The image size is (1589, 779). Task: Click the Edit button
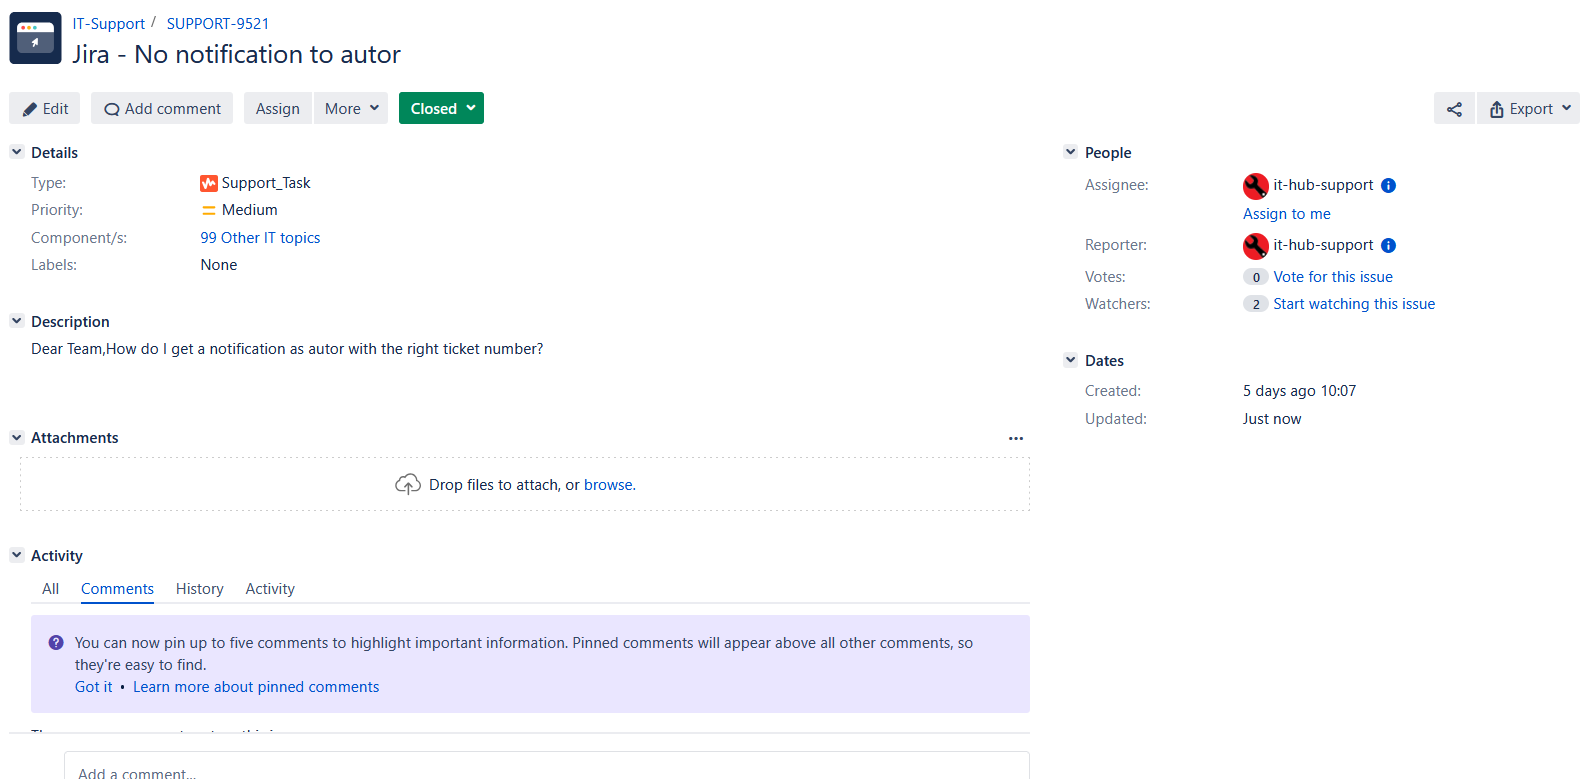pyautogui.click(x=45, y=108)
